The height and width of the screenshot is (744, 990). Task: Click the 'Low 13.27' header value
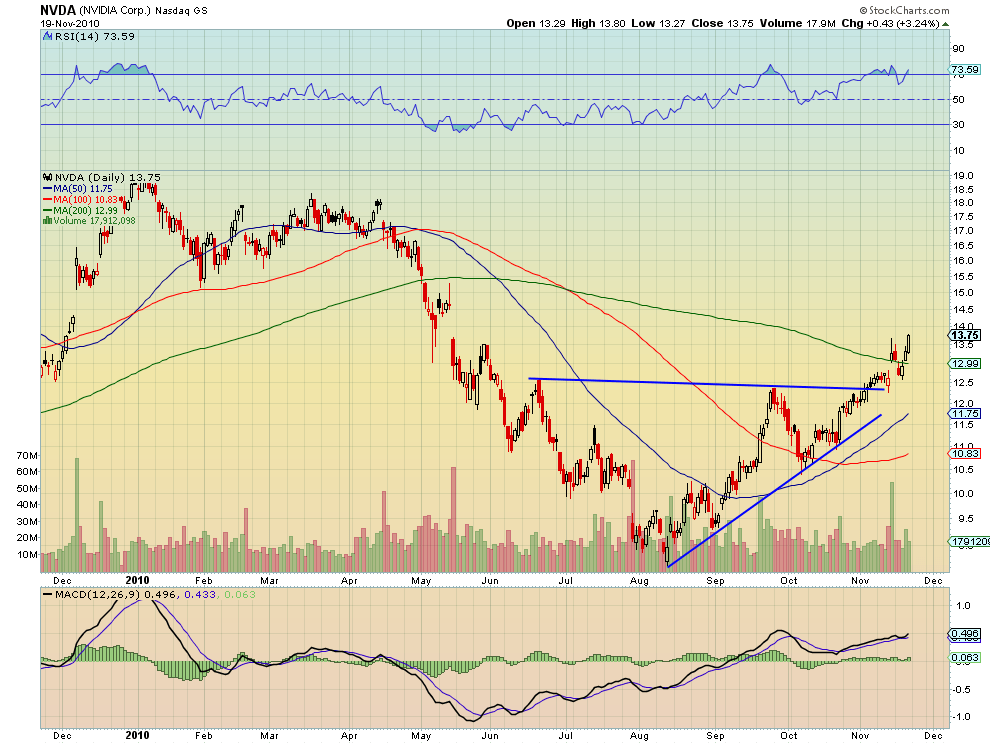point(659,23)
